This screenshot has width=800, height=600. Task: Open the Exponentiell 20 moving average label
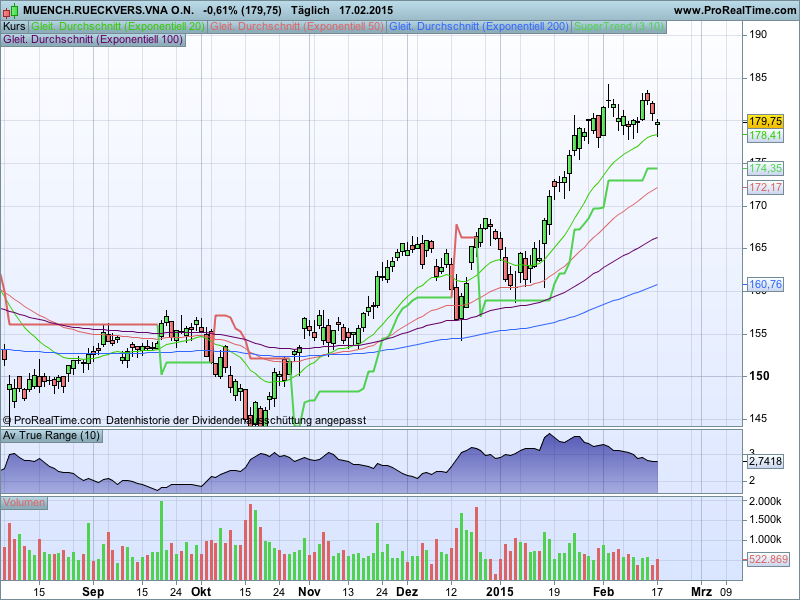[x=118, y=27]
